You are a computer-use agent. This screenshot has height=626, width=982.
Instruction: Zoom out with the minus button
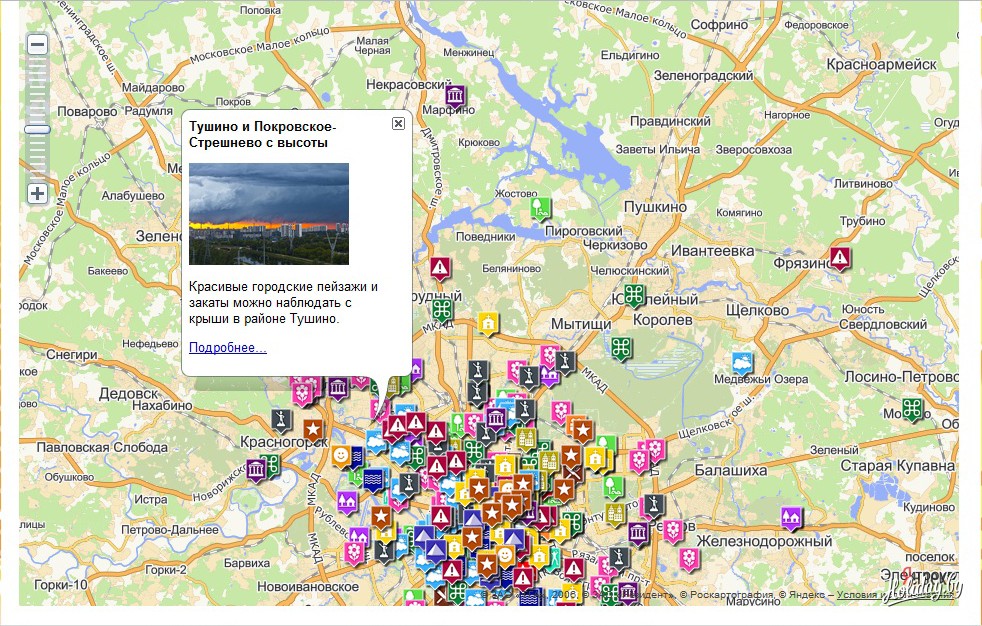click(x=37, y=45)
